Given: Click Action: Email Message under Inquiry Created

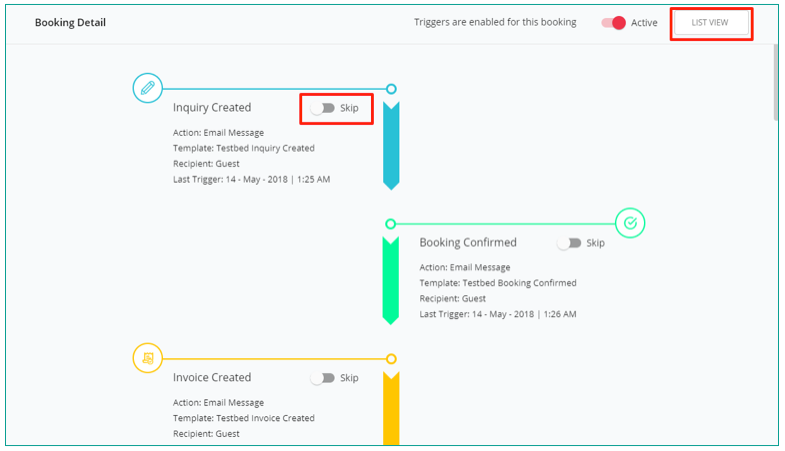Looking at the screenshot, I should point(218,133).
